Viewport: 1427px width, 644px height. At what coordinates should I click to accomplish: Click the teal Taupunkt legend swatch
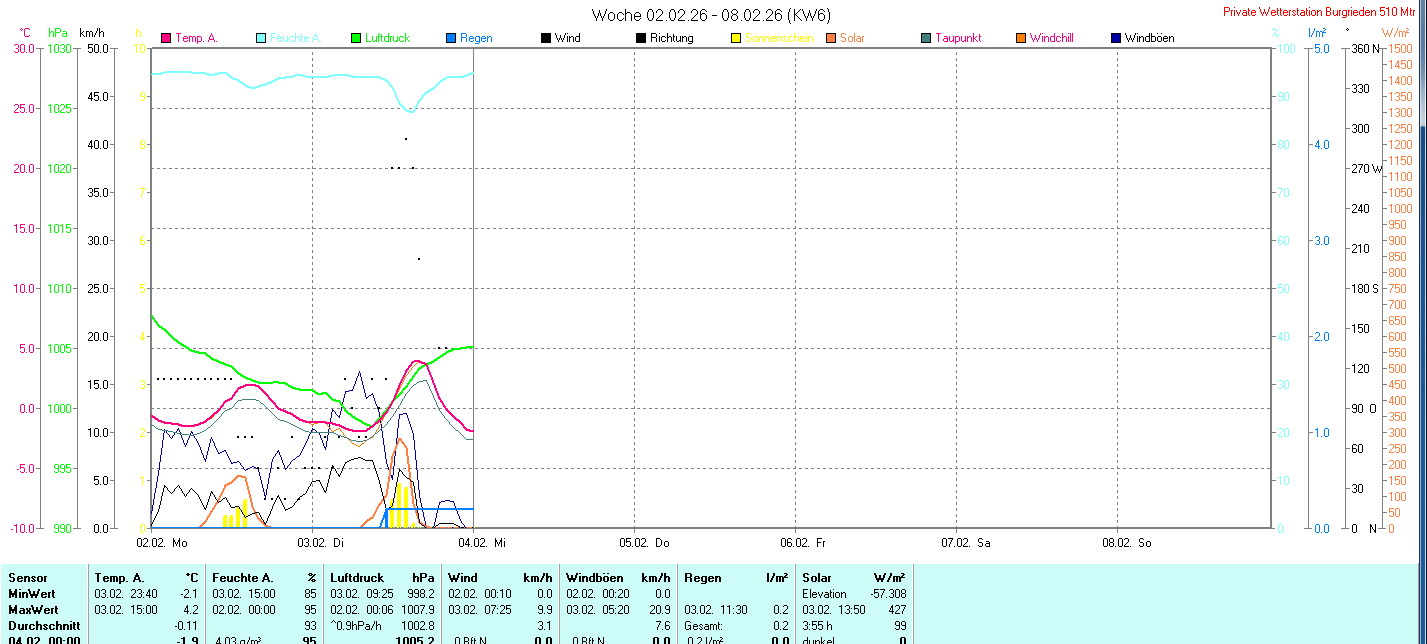(926, 38)
